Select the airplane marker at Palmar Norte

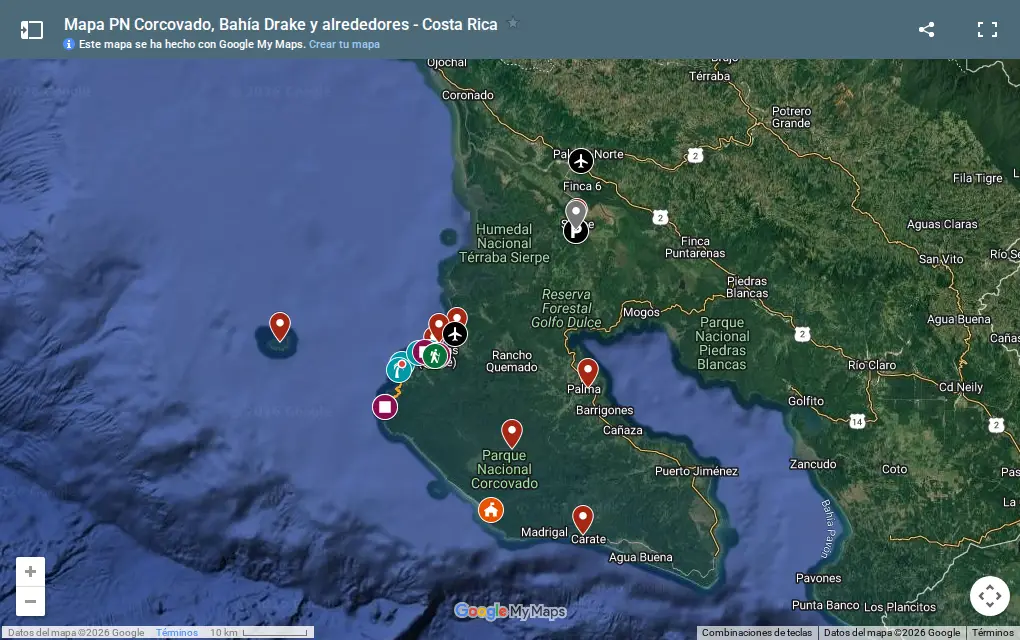581,161
